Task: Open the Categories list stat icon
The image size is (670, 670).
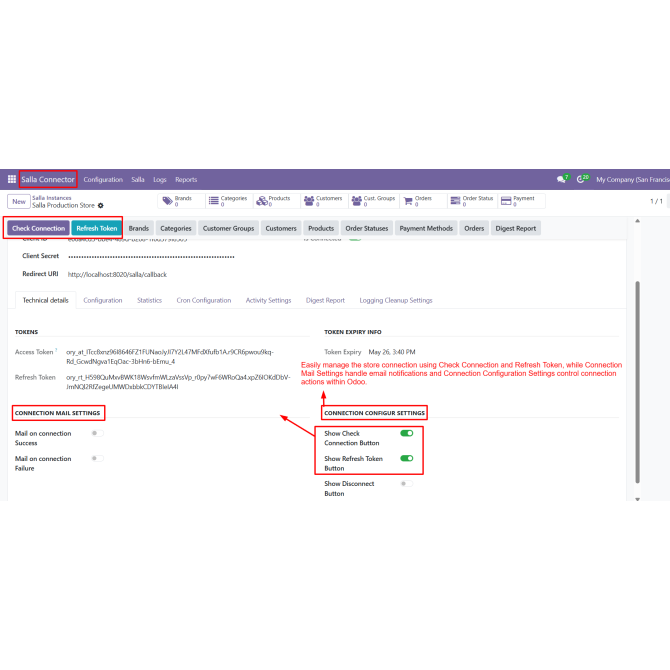Action: pyautogui.click(x=214, y=201)
